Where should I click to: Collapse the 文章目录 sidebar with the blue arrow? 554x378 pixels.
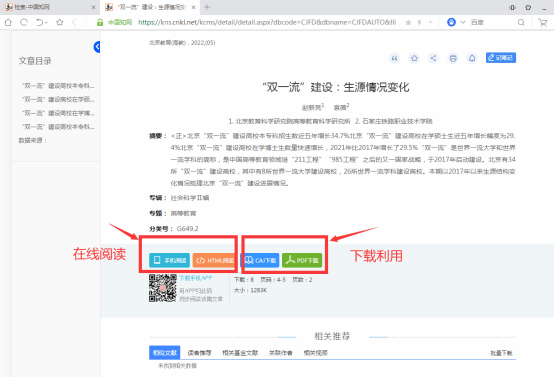[97, 47]
